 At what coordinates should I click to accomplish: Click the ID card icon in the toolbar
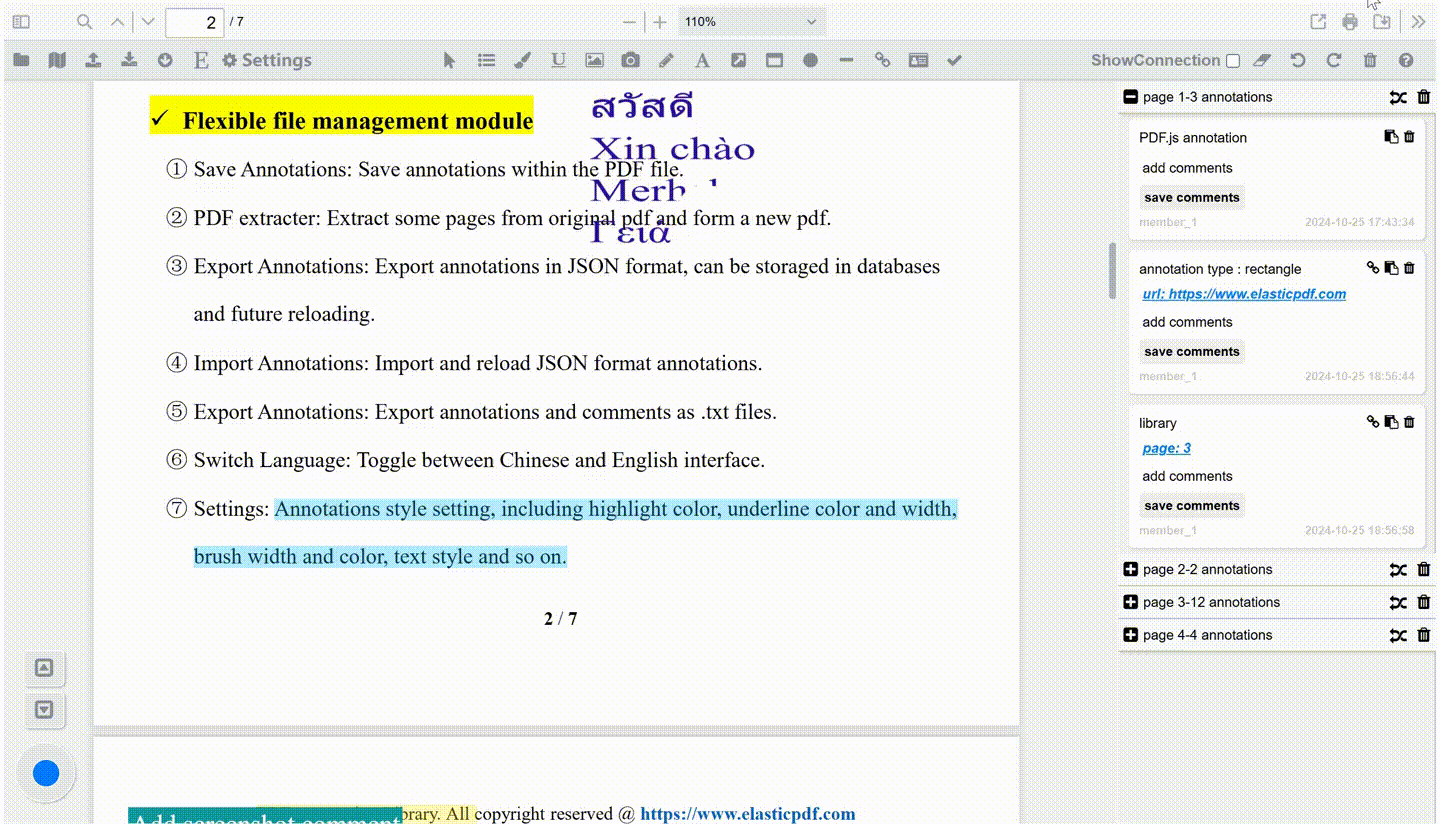[x=918, y=60]
